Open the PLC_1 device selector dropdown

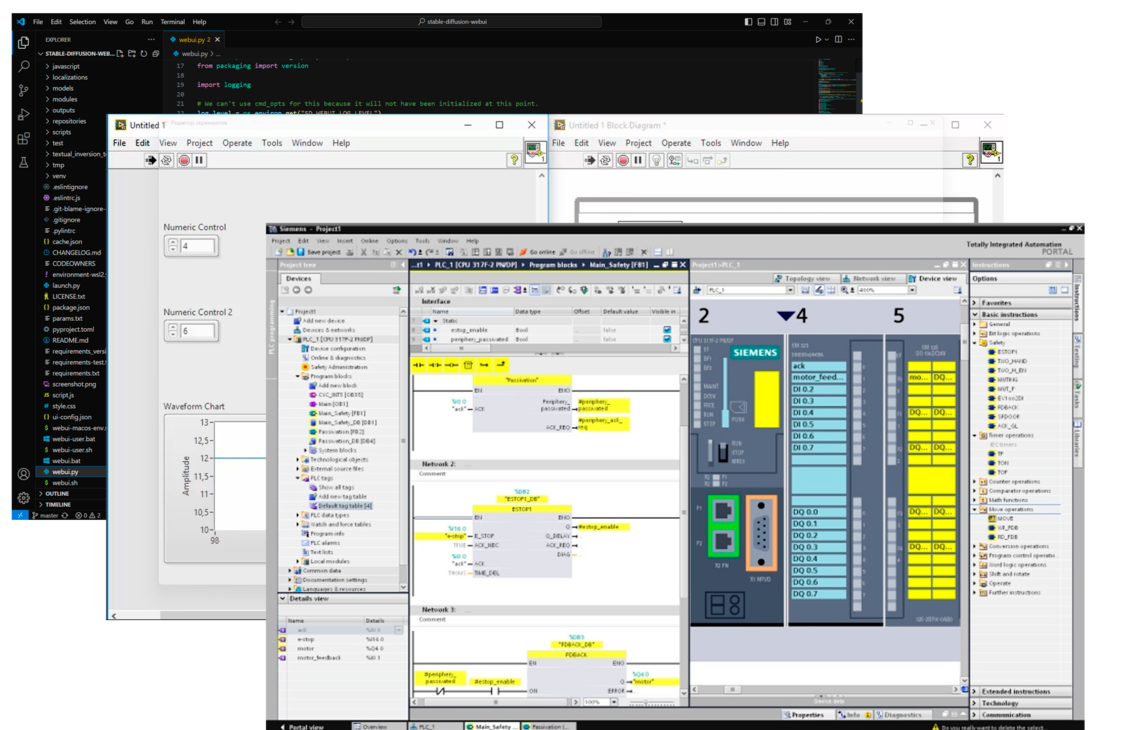click(x=790, y=290)
